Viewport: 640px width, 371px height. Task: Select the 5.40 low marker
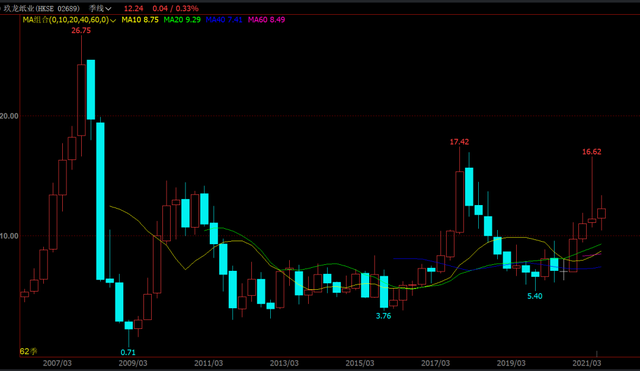pos(535,296)
